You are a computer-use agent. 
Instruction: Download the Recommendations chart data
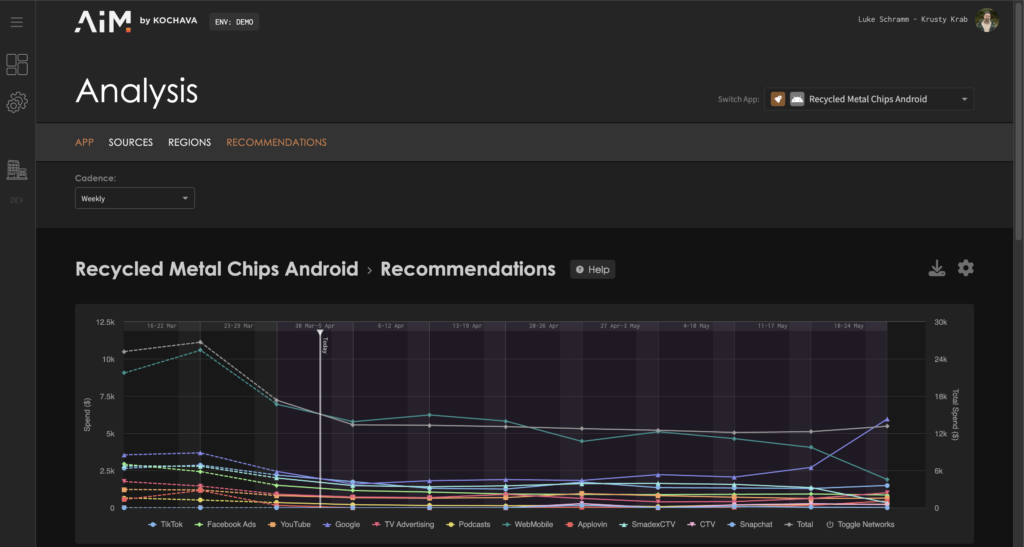pos(937,268)
